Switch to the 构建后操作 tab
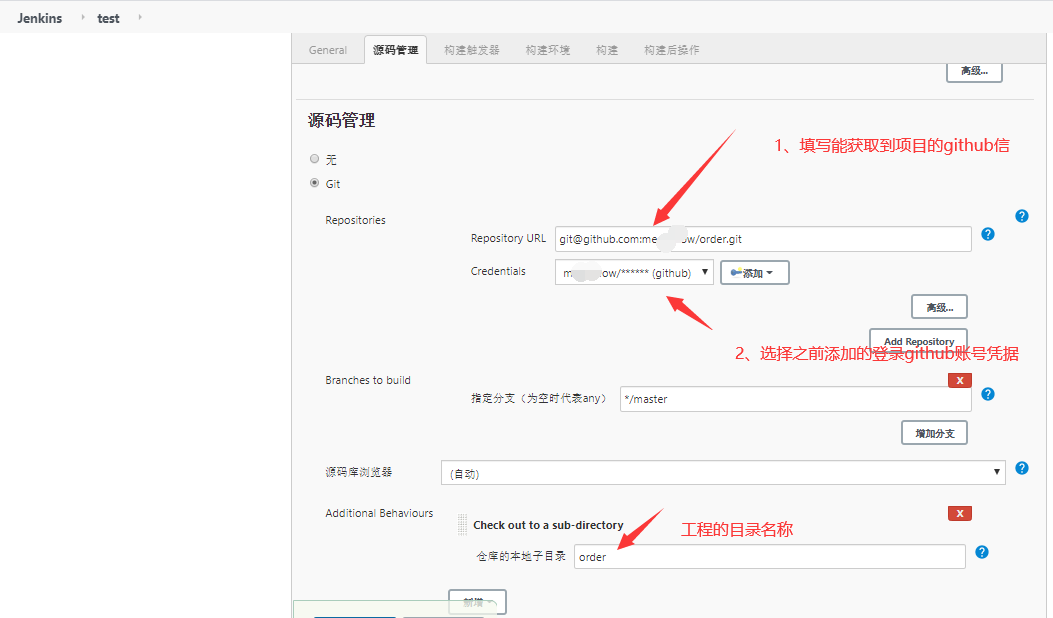This screenshot has height=618, width=1053. click(672, 50)
